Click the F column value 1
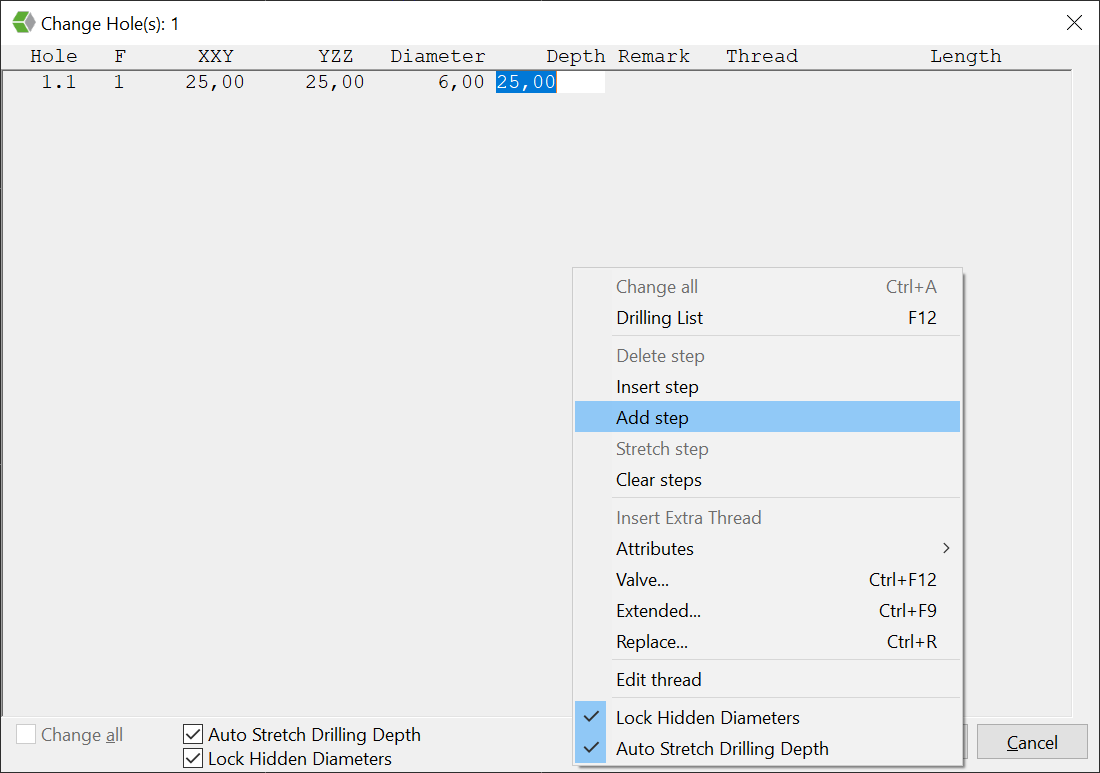The image size is (1100, 773). click(x=119, y=82)
